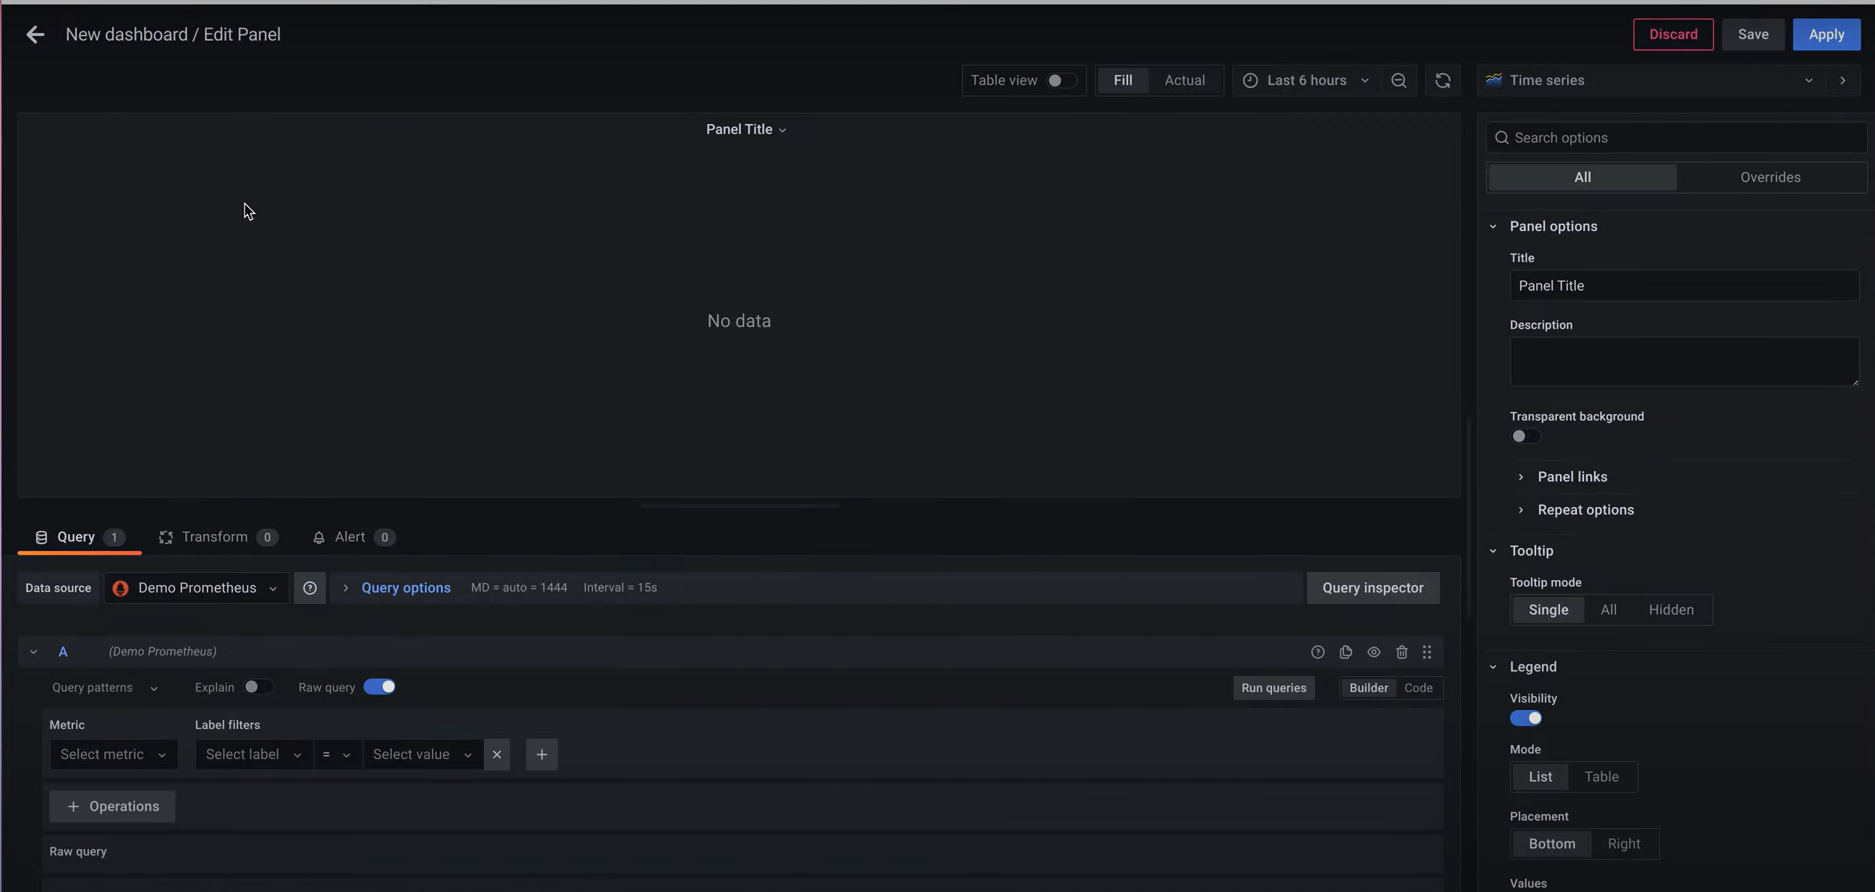Click the zoom out time range icon
This screenshot has height=892, width=1875.
coord(1399,81)
